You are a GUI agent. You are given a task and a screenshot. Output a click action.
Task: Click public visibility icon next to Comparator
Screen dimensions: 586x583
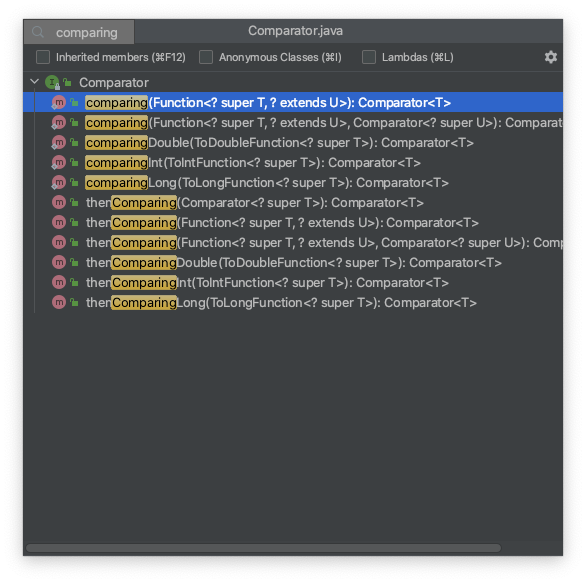pos(67,82)
